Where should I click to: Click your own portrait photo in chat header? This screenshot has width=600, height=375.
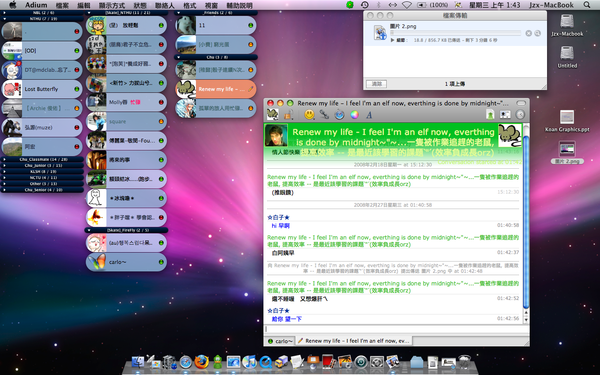click(276, 135)
